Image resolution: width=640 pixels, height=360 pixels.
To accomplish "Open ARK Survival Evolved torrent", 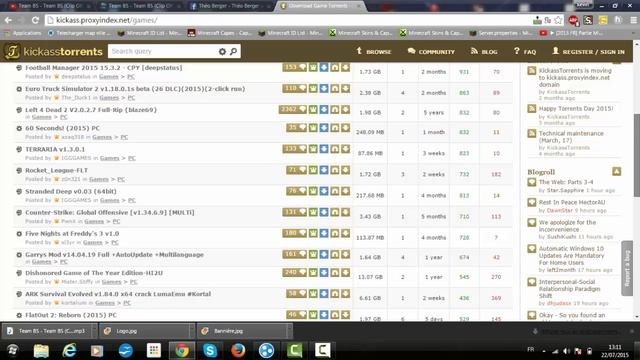I will tap(118, 294).
